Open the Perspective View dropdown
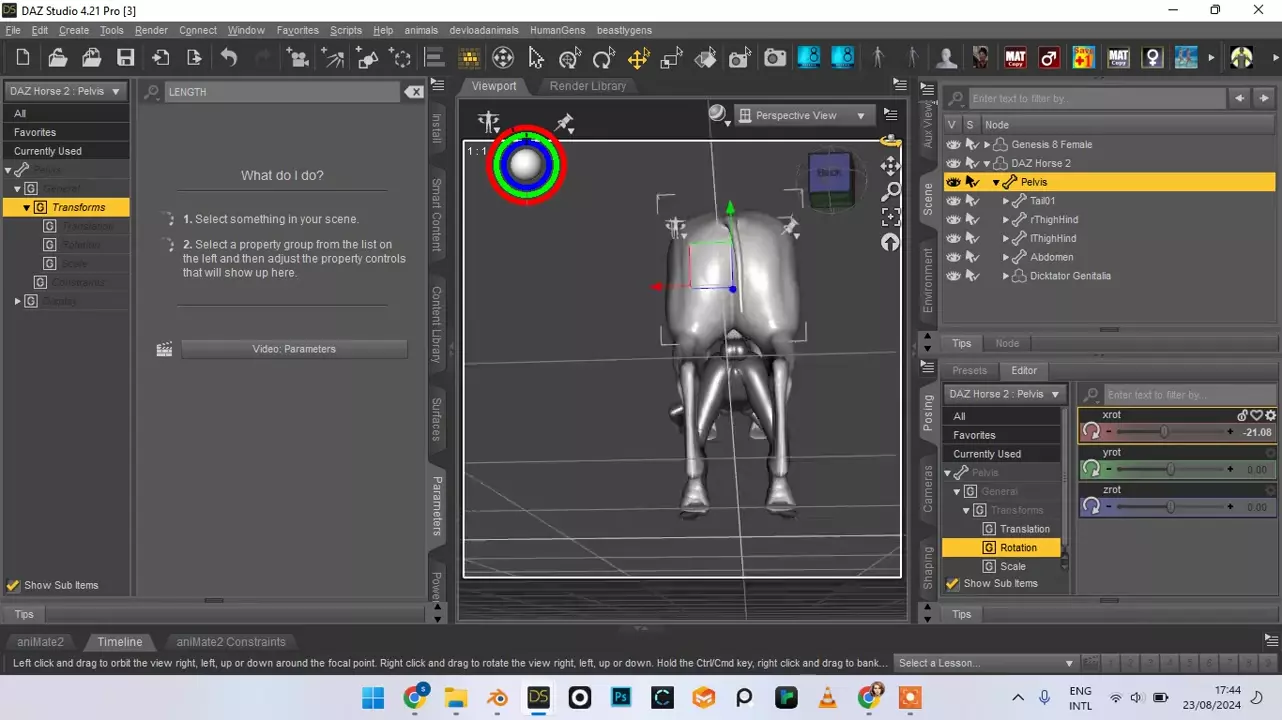1282x720 pixels. click(803, 116)
